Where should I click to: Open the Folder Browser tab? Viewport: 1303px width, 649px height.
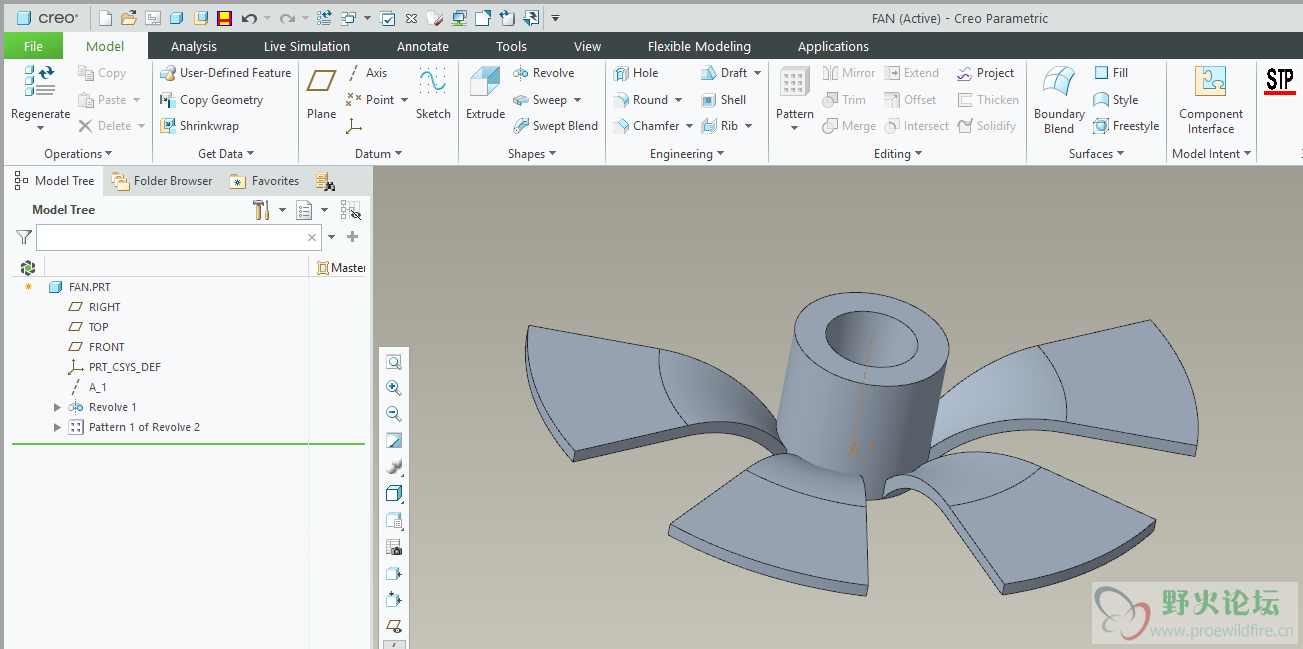(x=162, y=181)
